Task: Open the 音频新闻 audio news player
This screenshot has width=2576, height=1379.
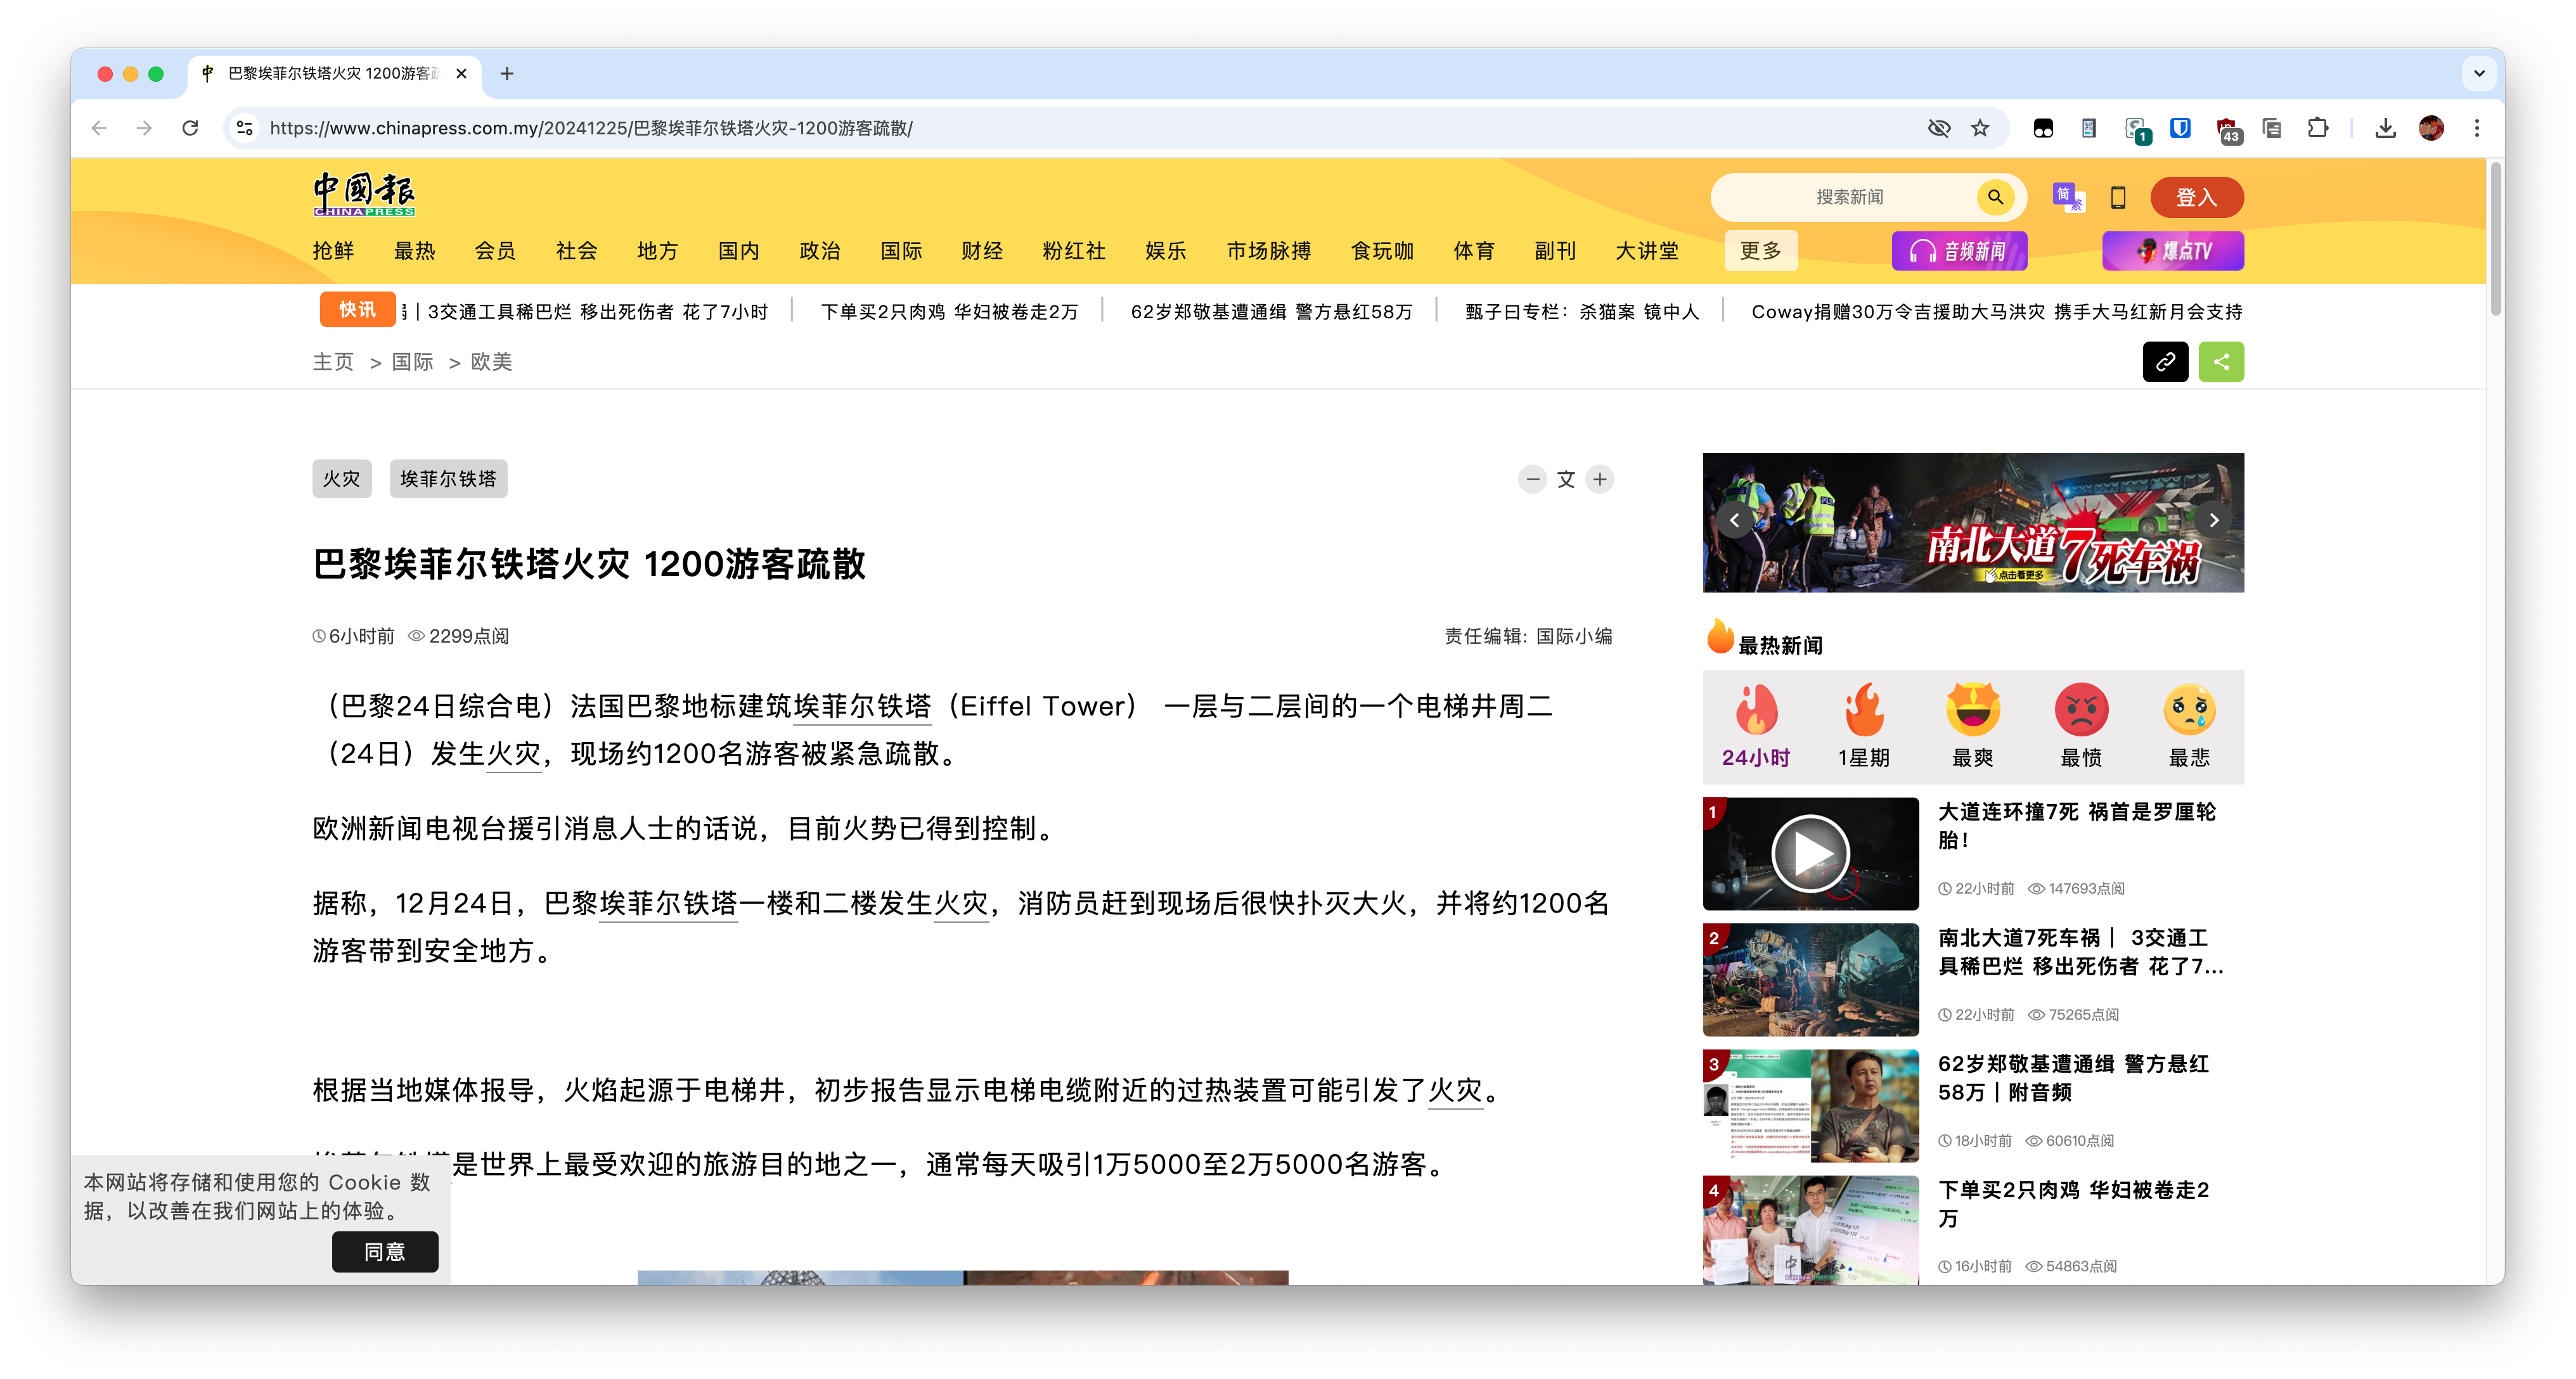Action: pos(1959,250)
